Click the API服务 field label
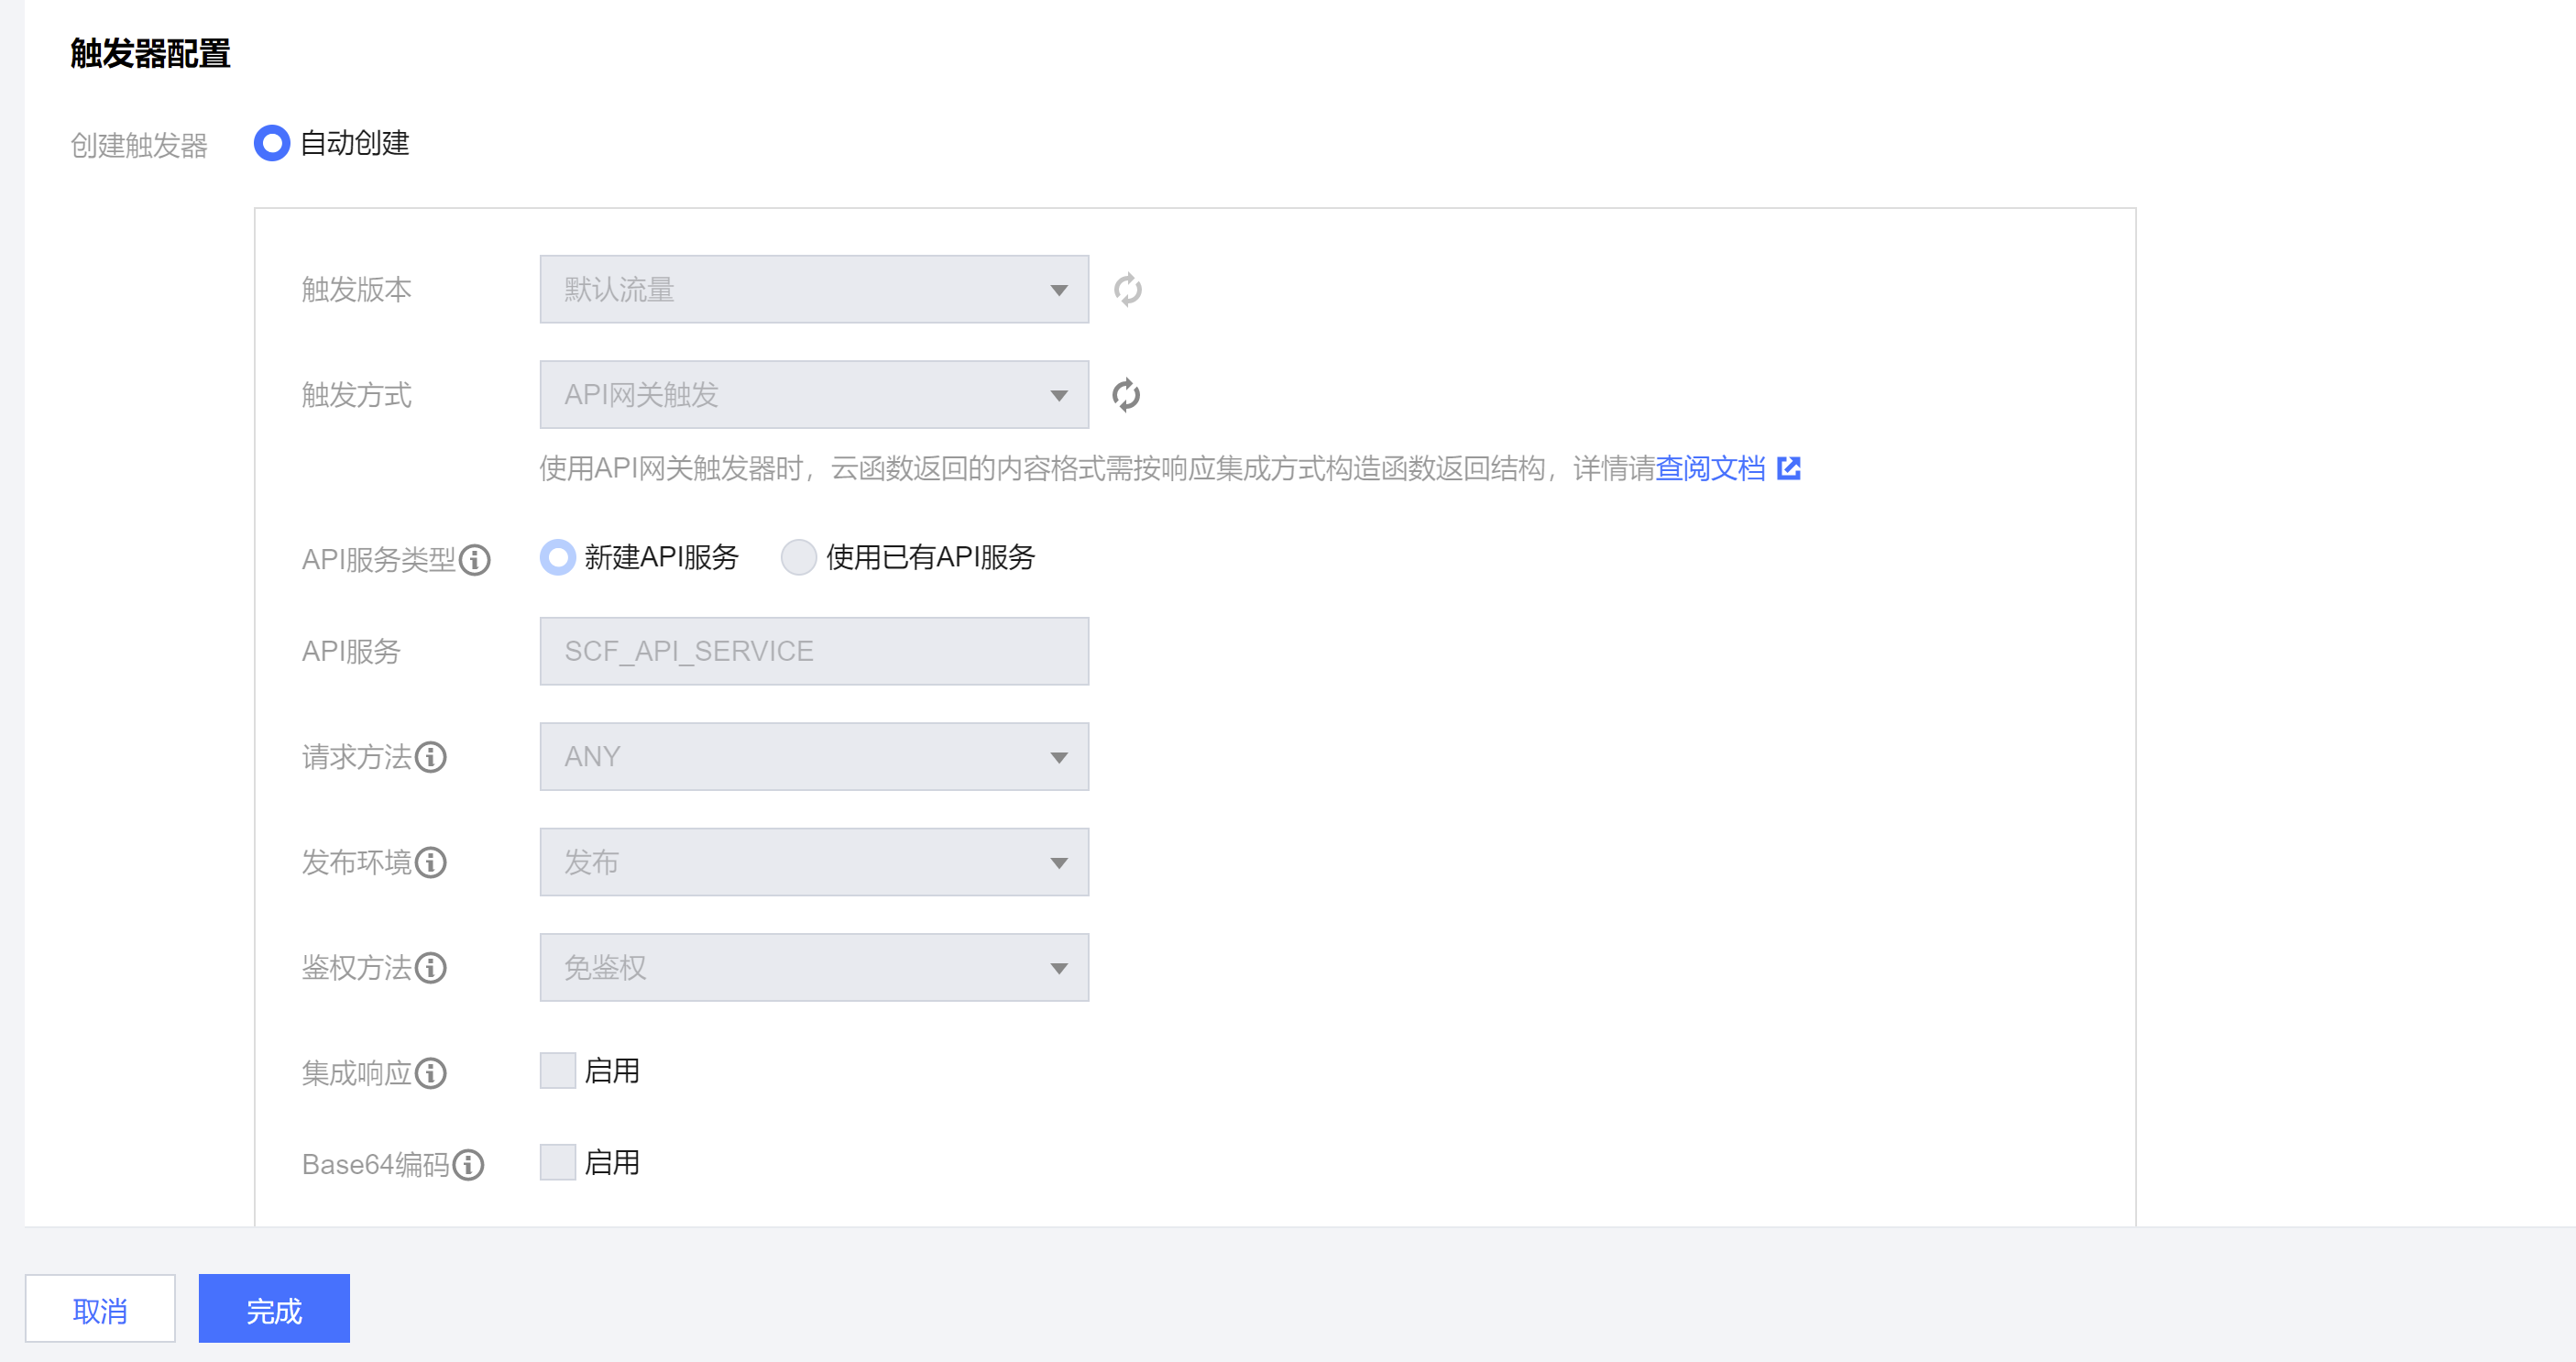This screenshot has height=1362, width=2576. click(x=351, y=652)
